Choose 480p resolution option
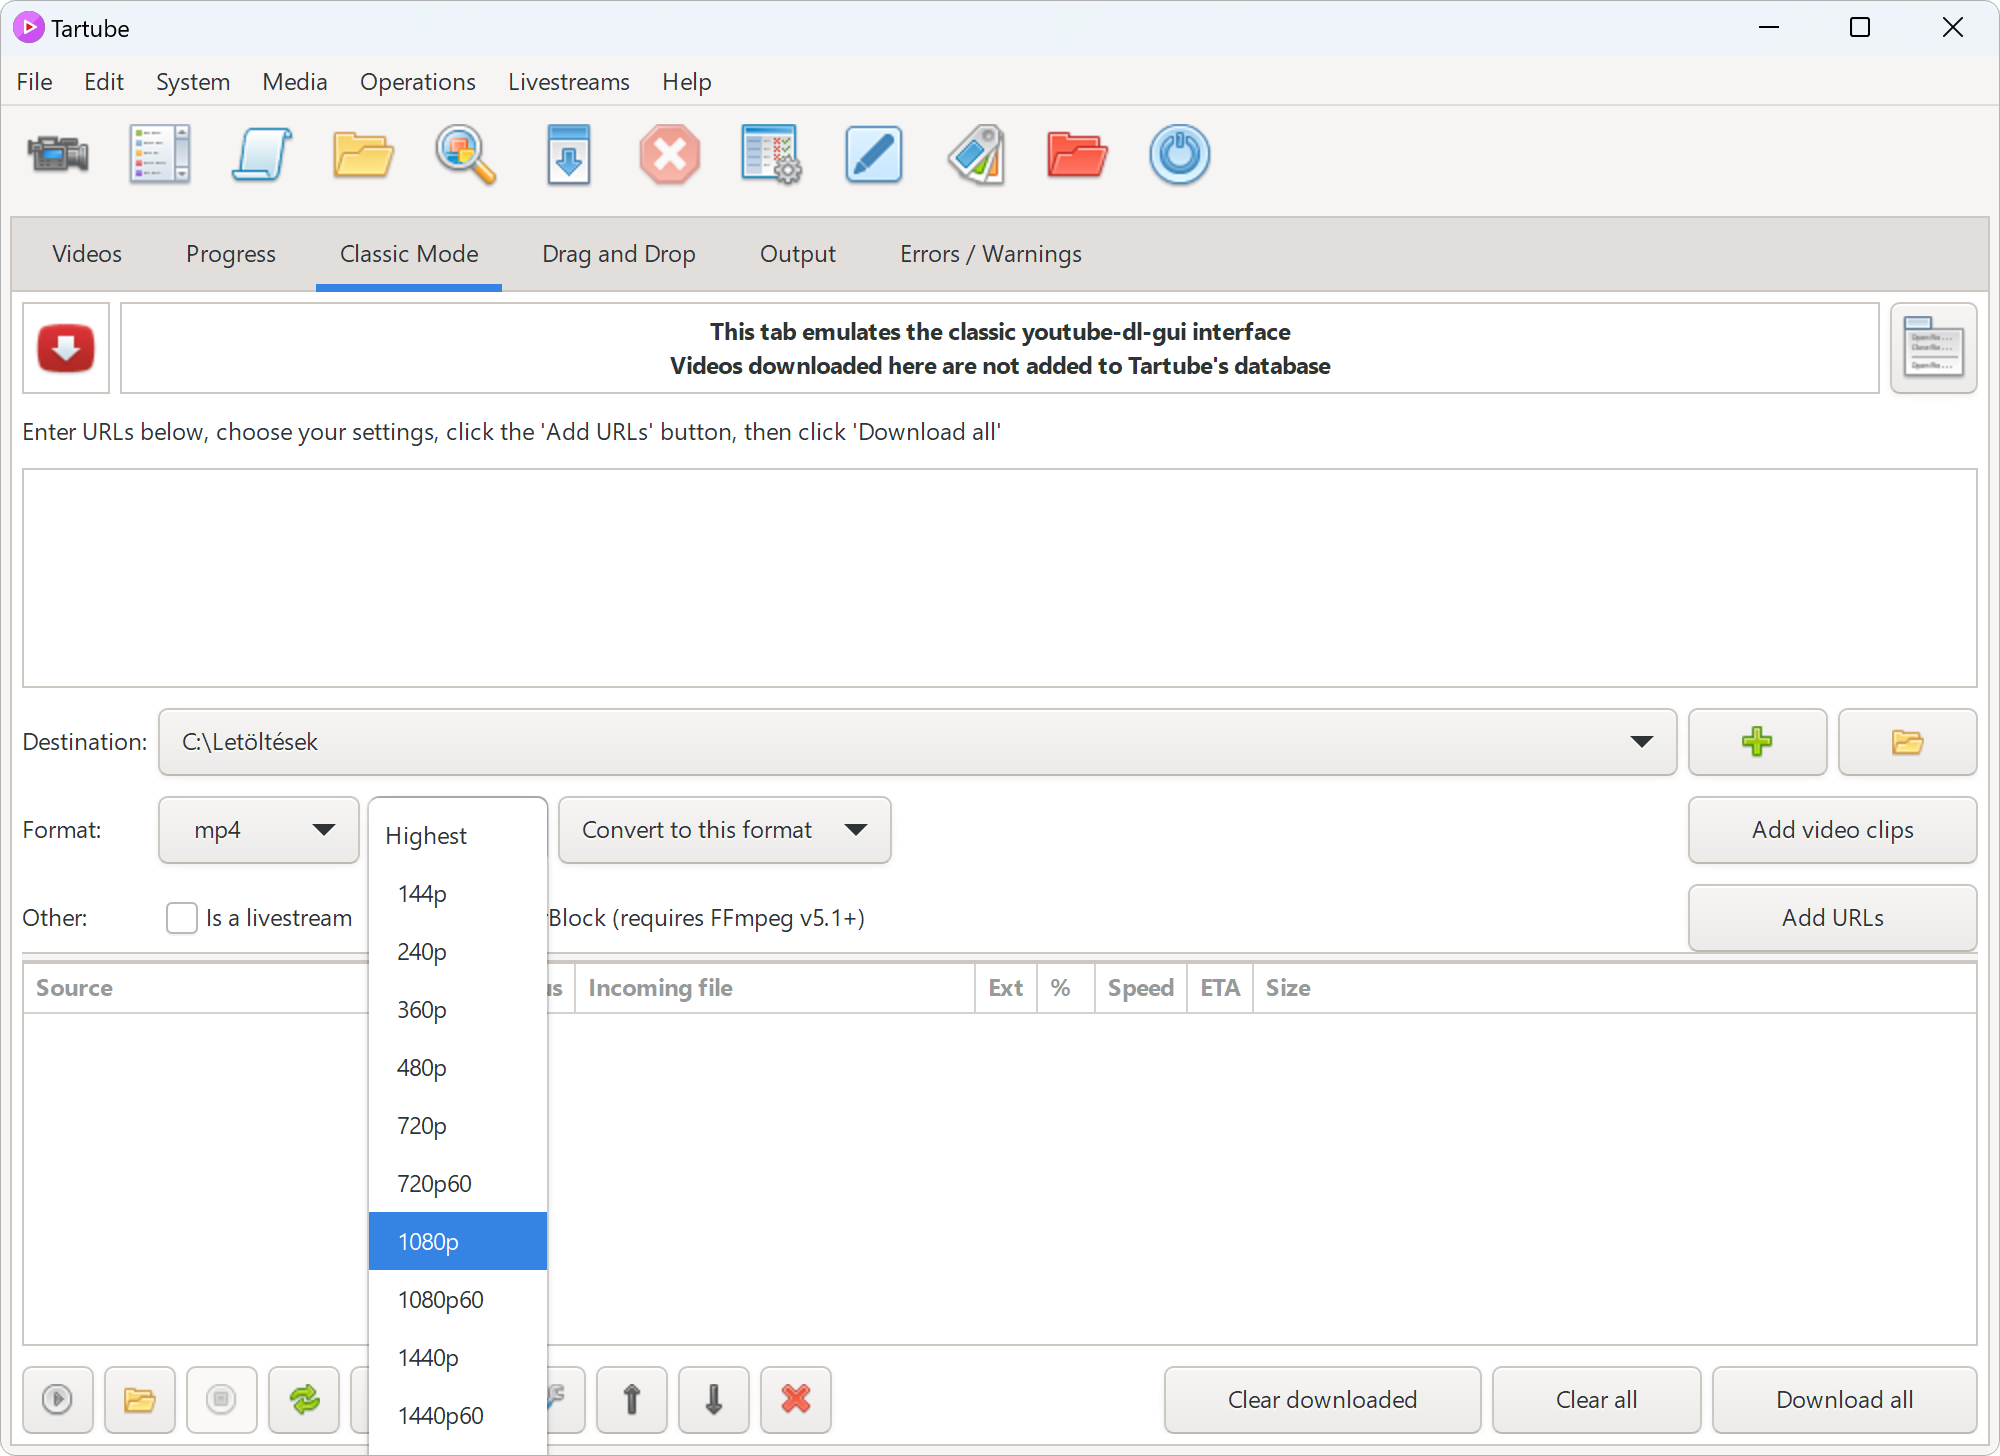2000x1456 pixels. pyautogui.click(x=458, y=1068)
